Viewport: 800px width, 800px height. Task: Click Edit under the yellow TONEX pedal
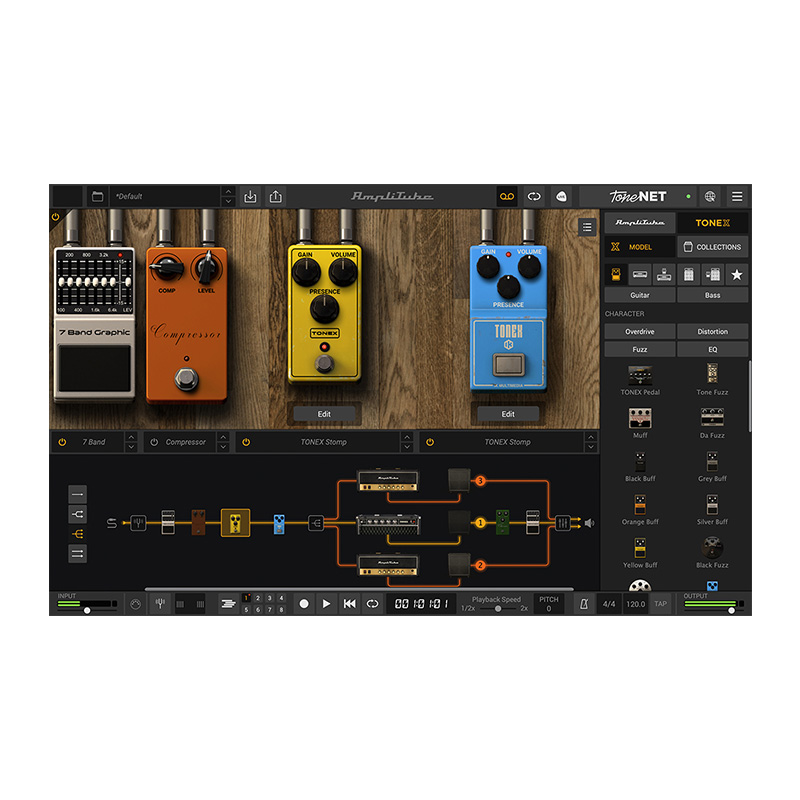tap(324, 414)
